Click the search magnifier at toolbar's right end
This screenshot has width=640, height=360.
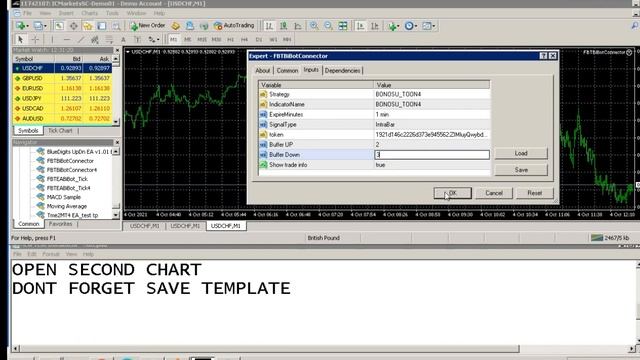635,26
